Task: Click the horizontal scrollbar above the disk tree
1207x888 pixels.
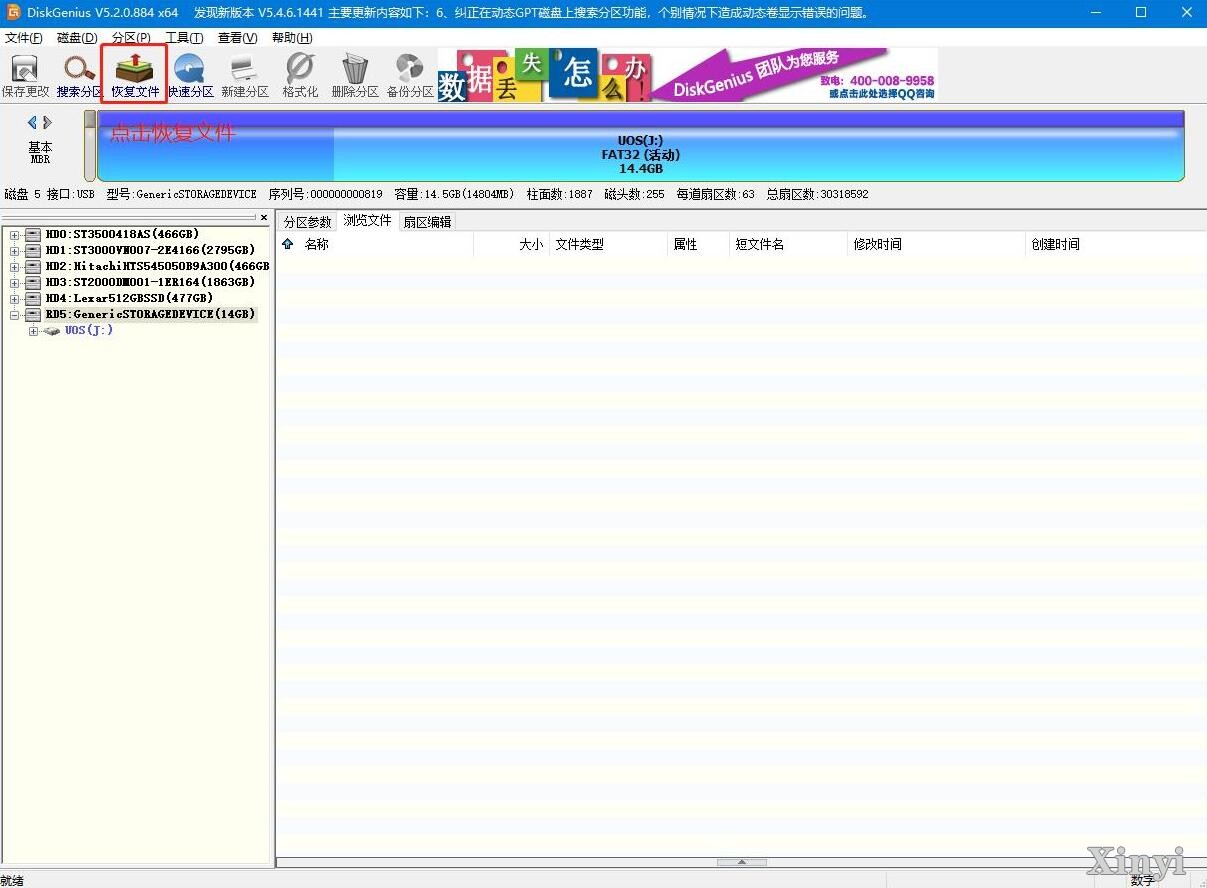Action: coord(129,217)
